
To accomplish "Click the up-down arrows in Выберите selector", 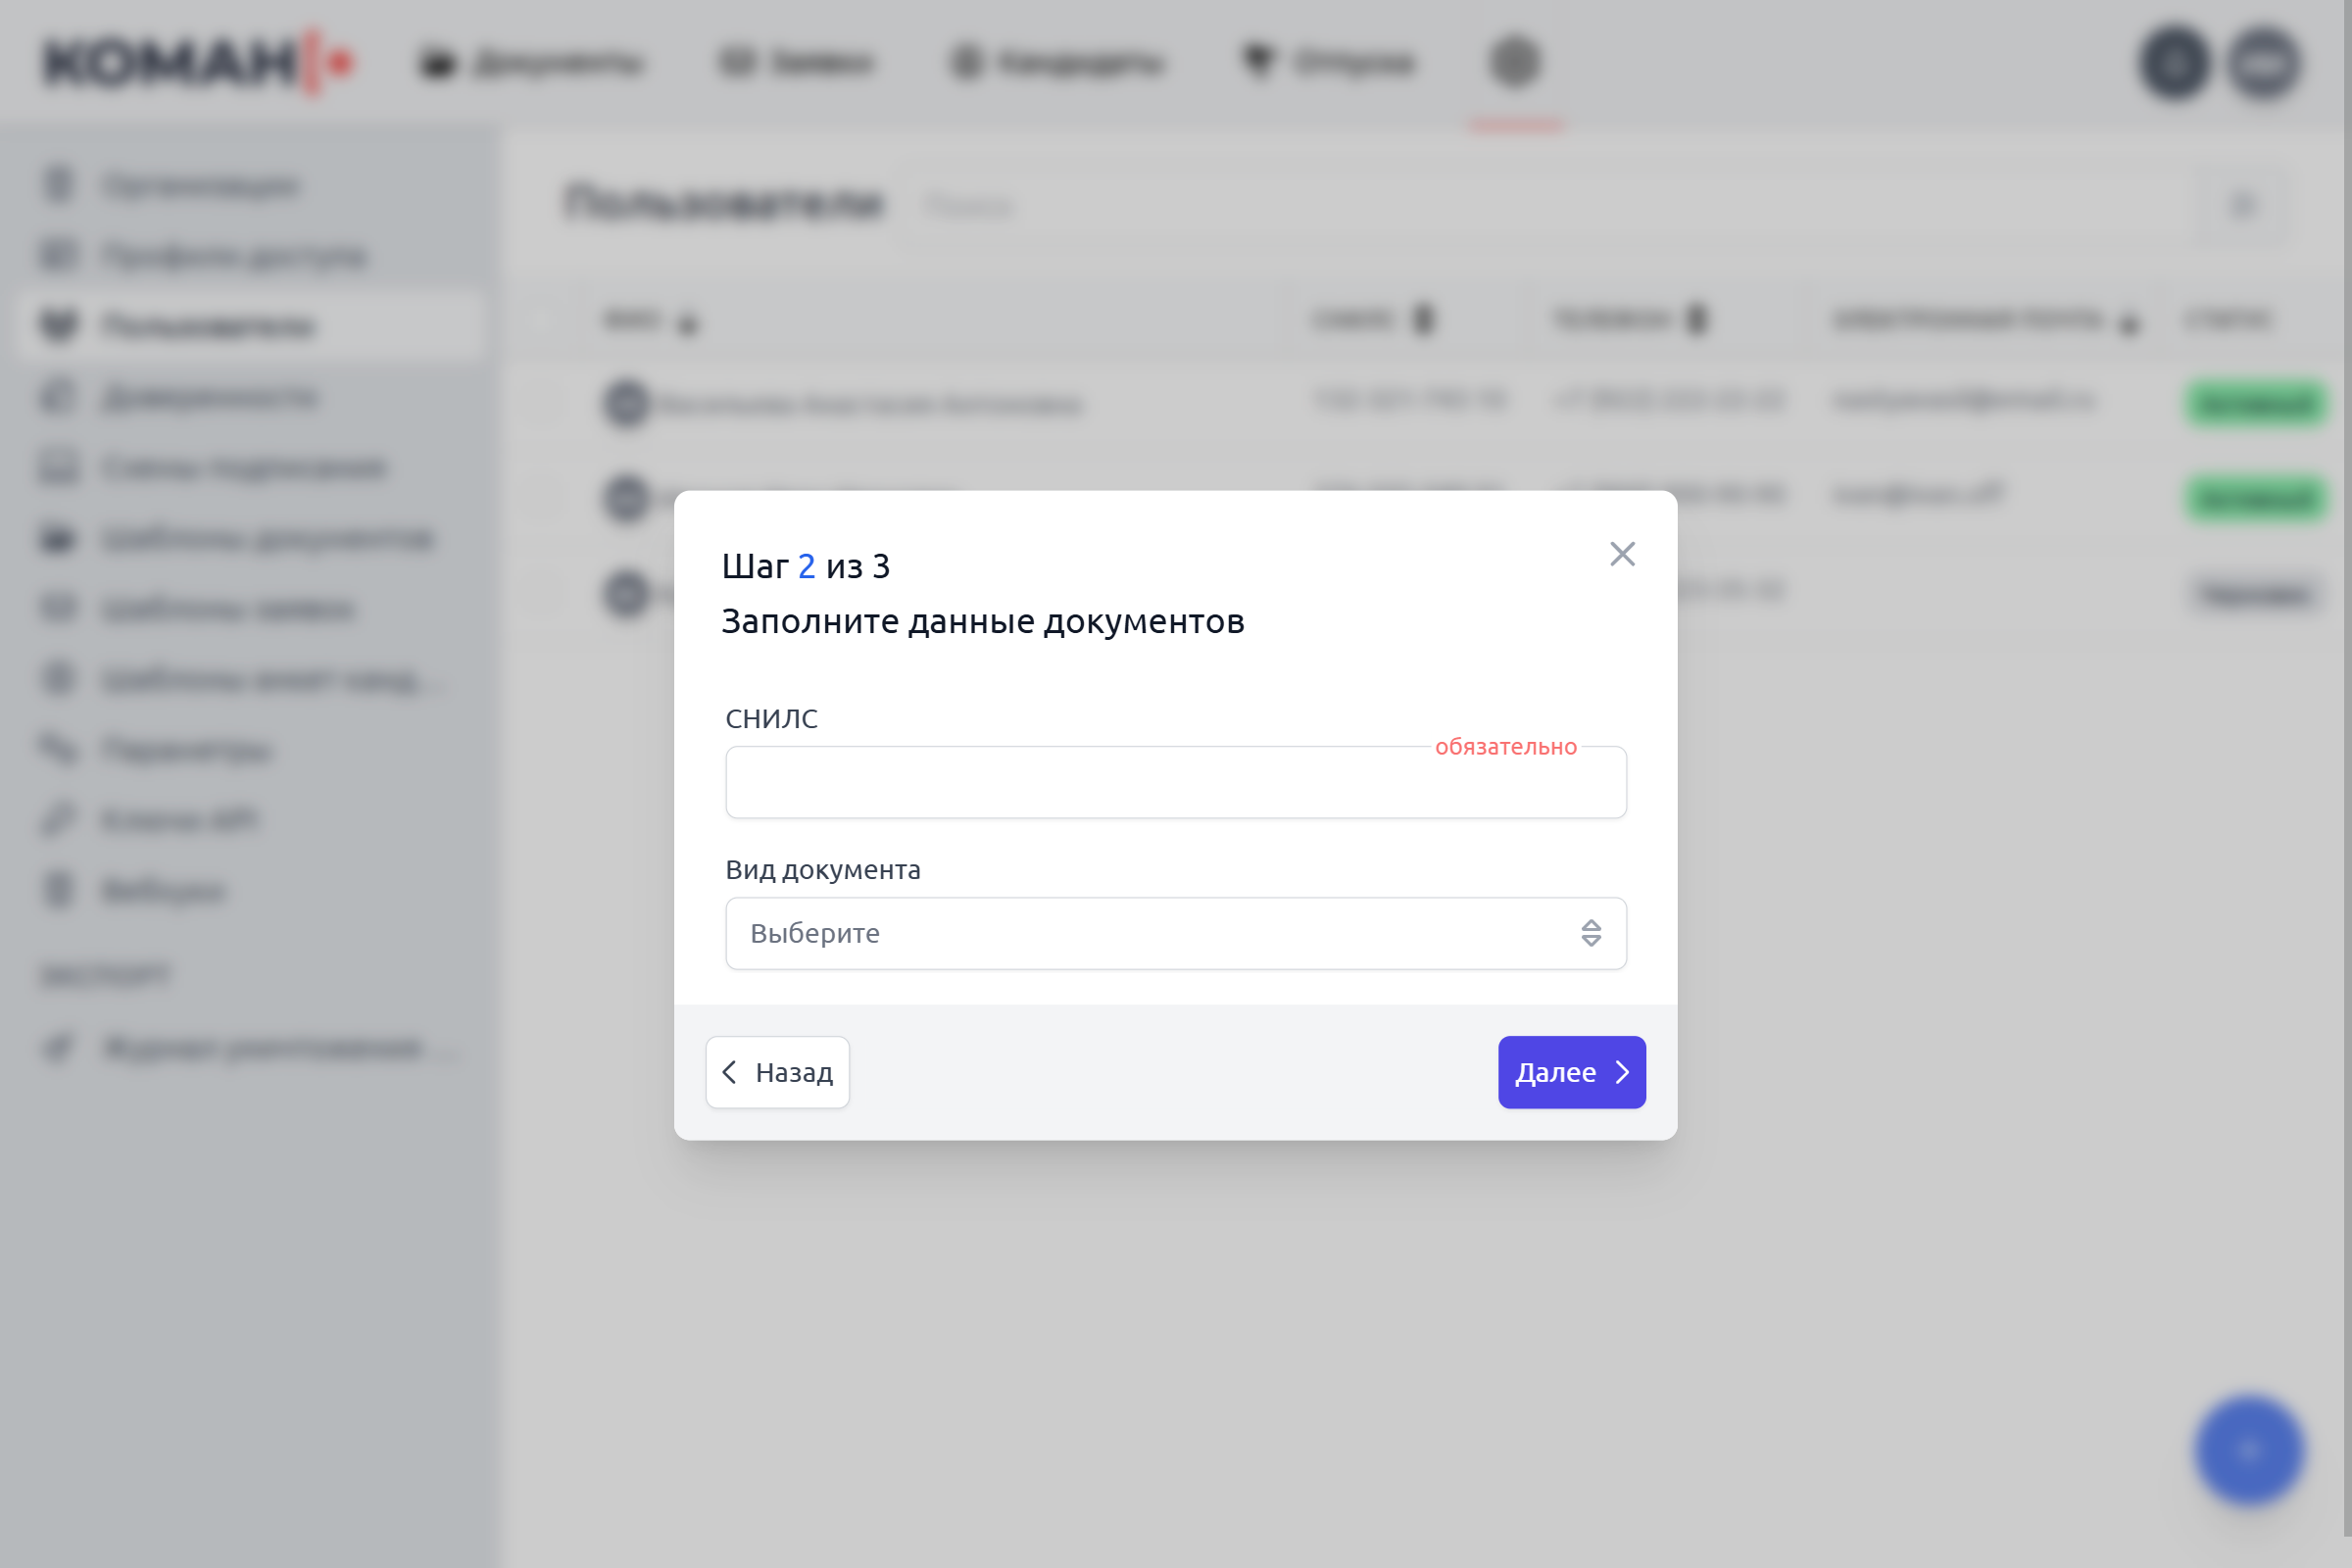I will (1591, 933).
